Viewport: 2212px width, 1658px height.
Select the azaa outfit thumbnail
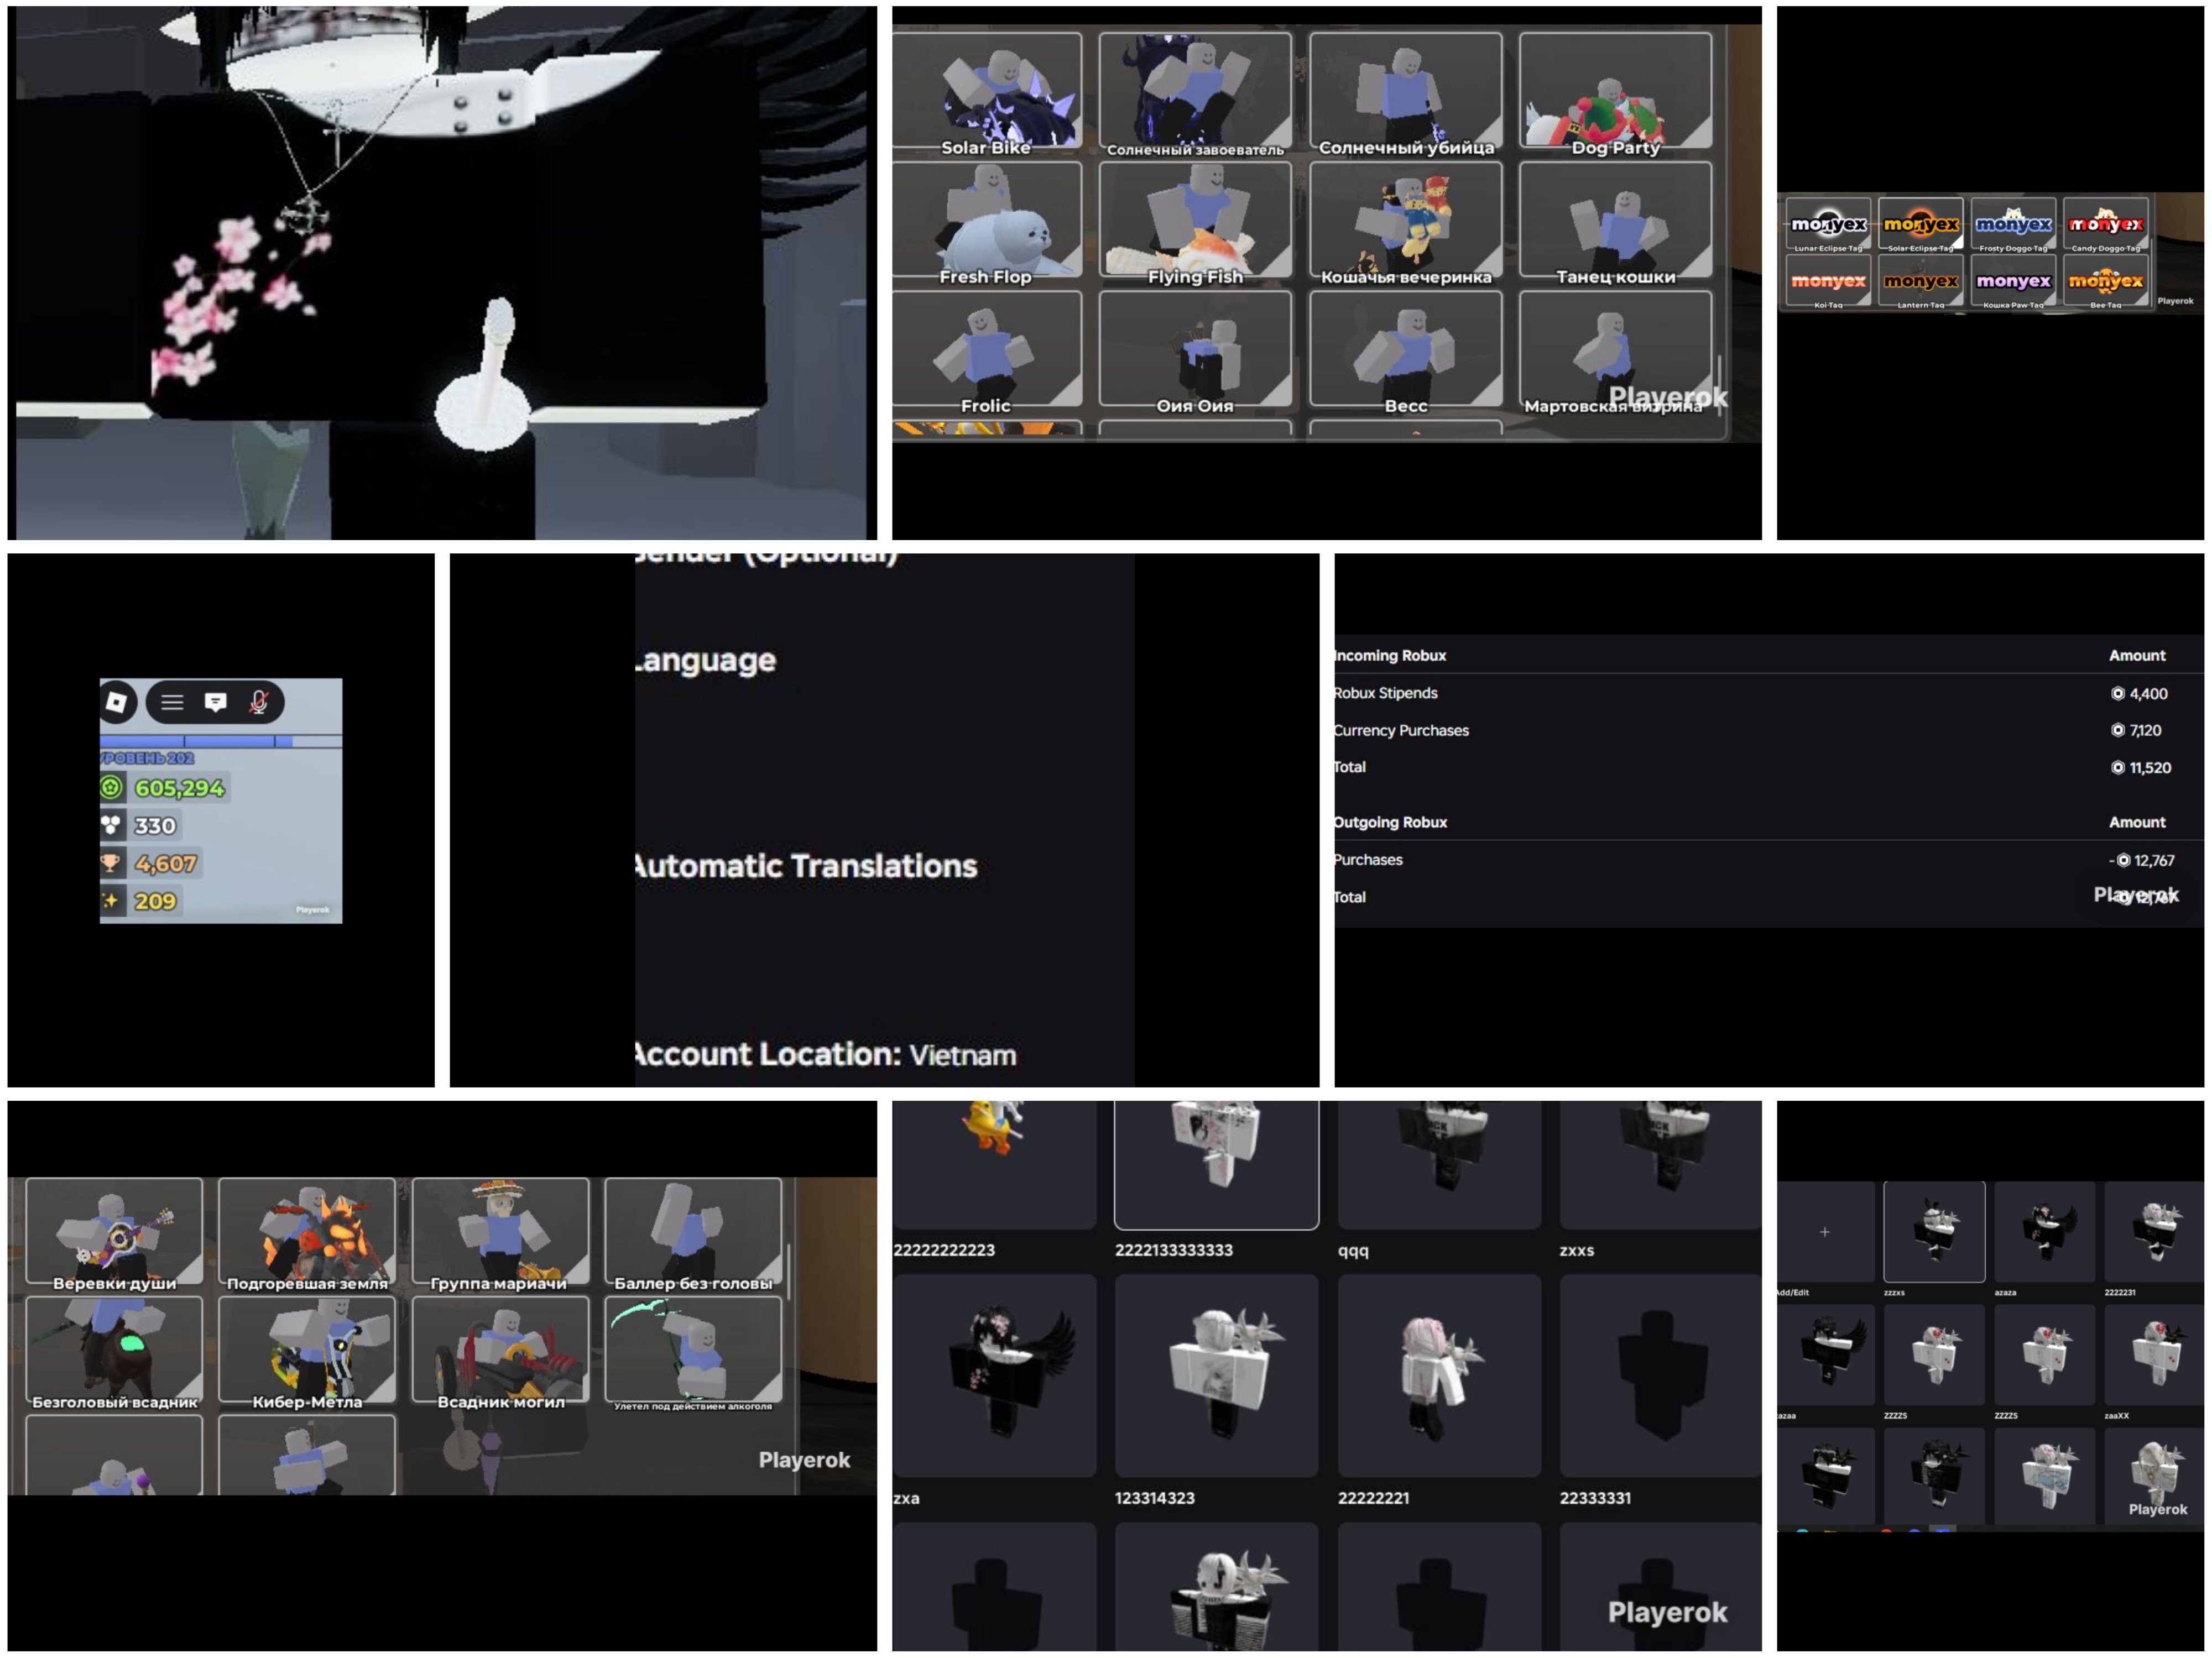(1825, 1355)
